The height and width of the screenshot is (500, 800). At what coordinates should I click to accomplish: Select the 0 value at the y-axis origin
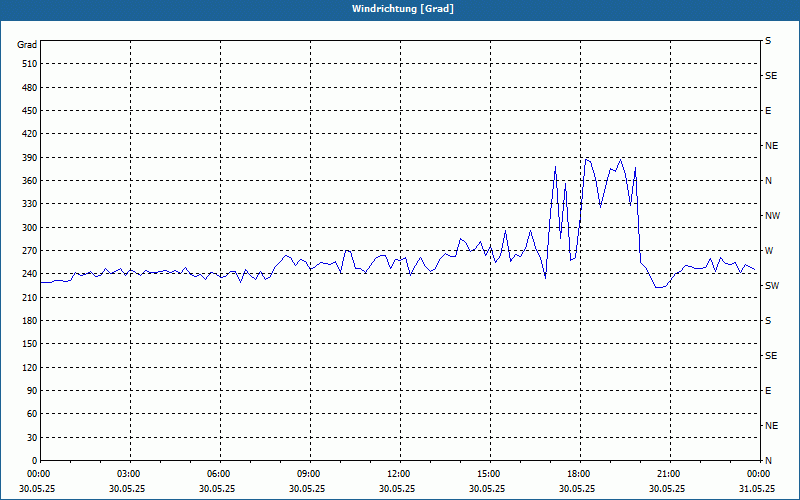(x=35, y=461)
